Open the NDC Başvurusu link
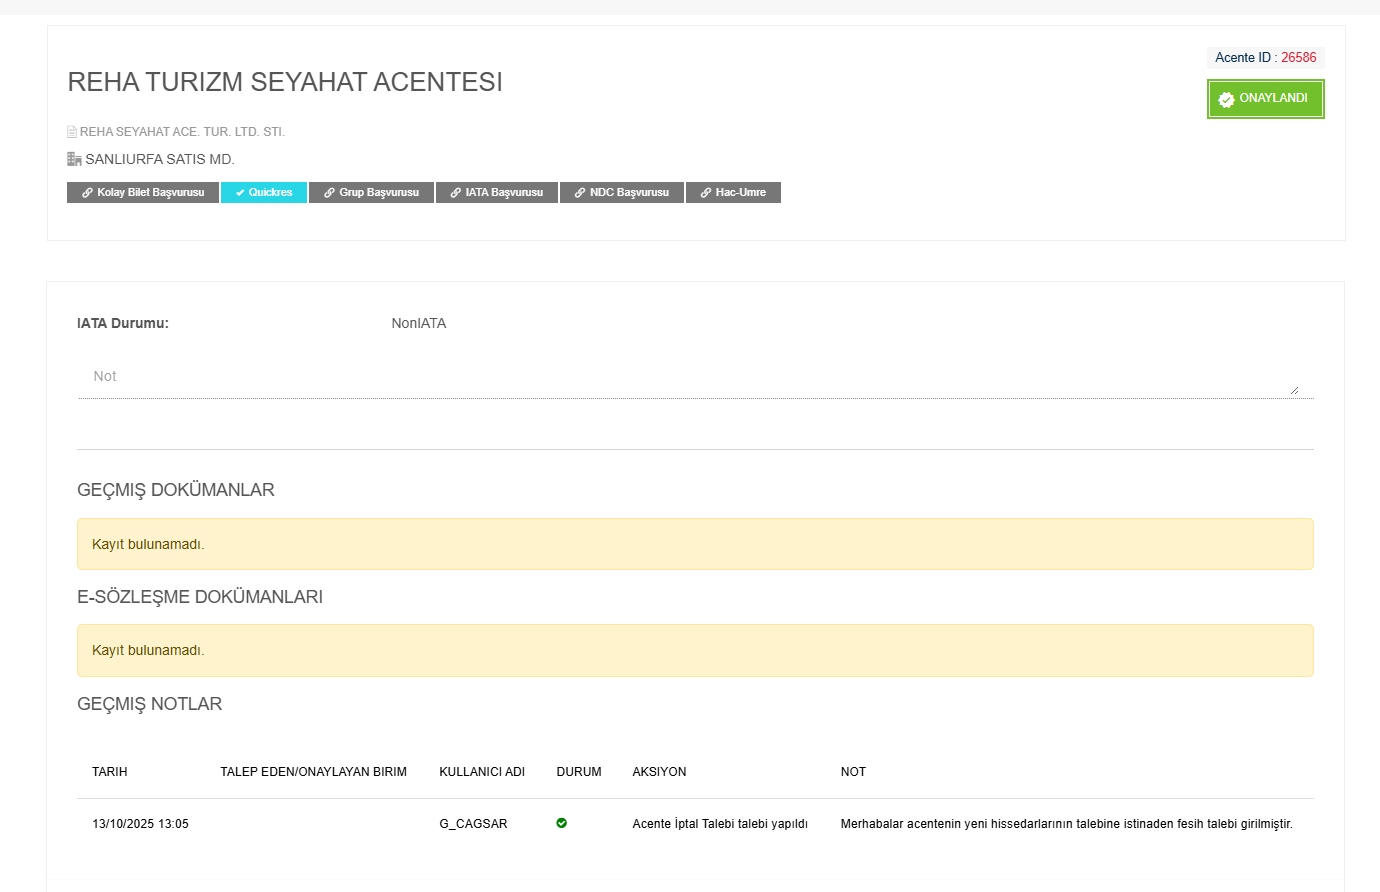The image size is (1380, 892). 622,192
